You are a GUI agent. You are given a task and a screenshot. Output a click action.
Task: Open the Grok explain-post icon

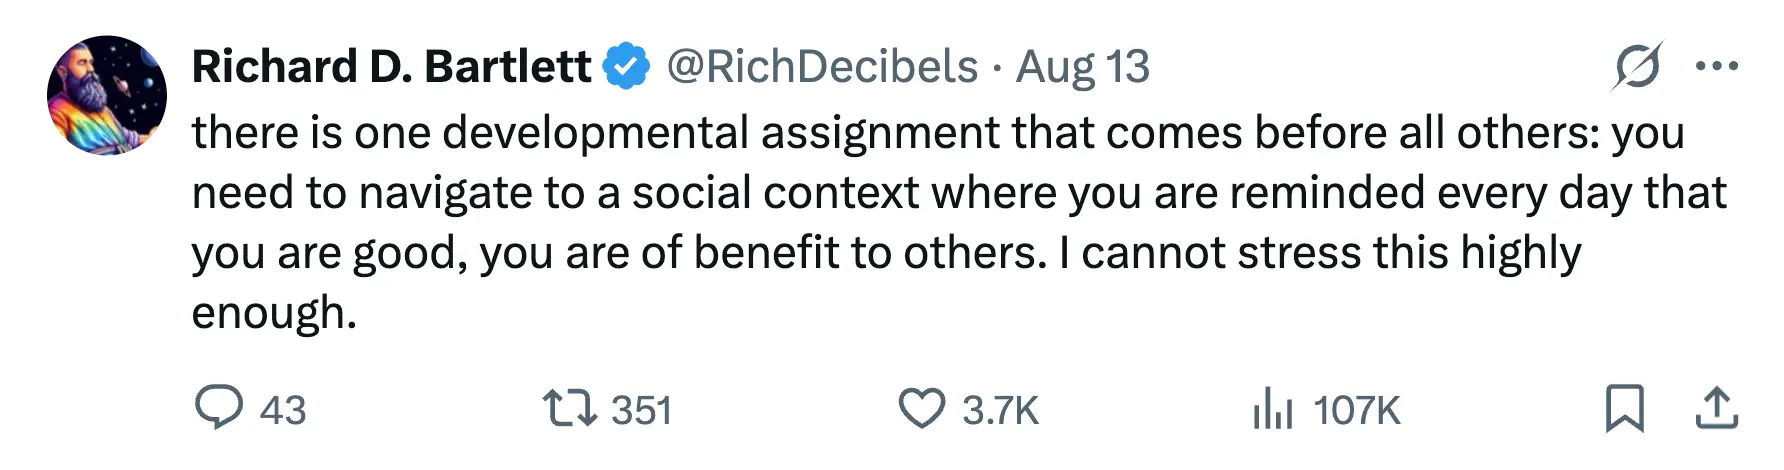[x=1636, y=66]
